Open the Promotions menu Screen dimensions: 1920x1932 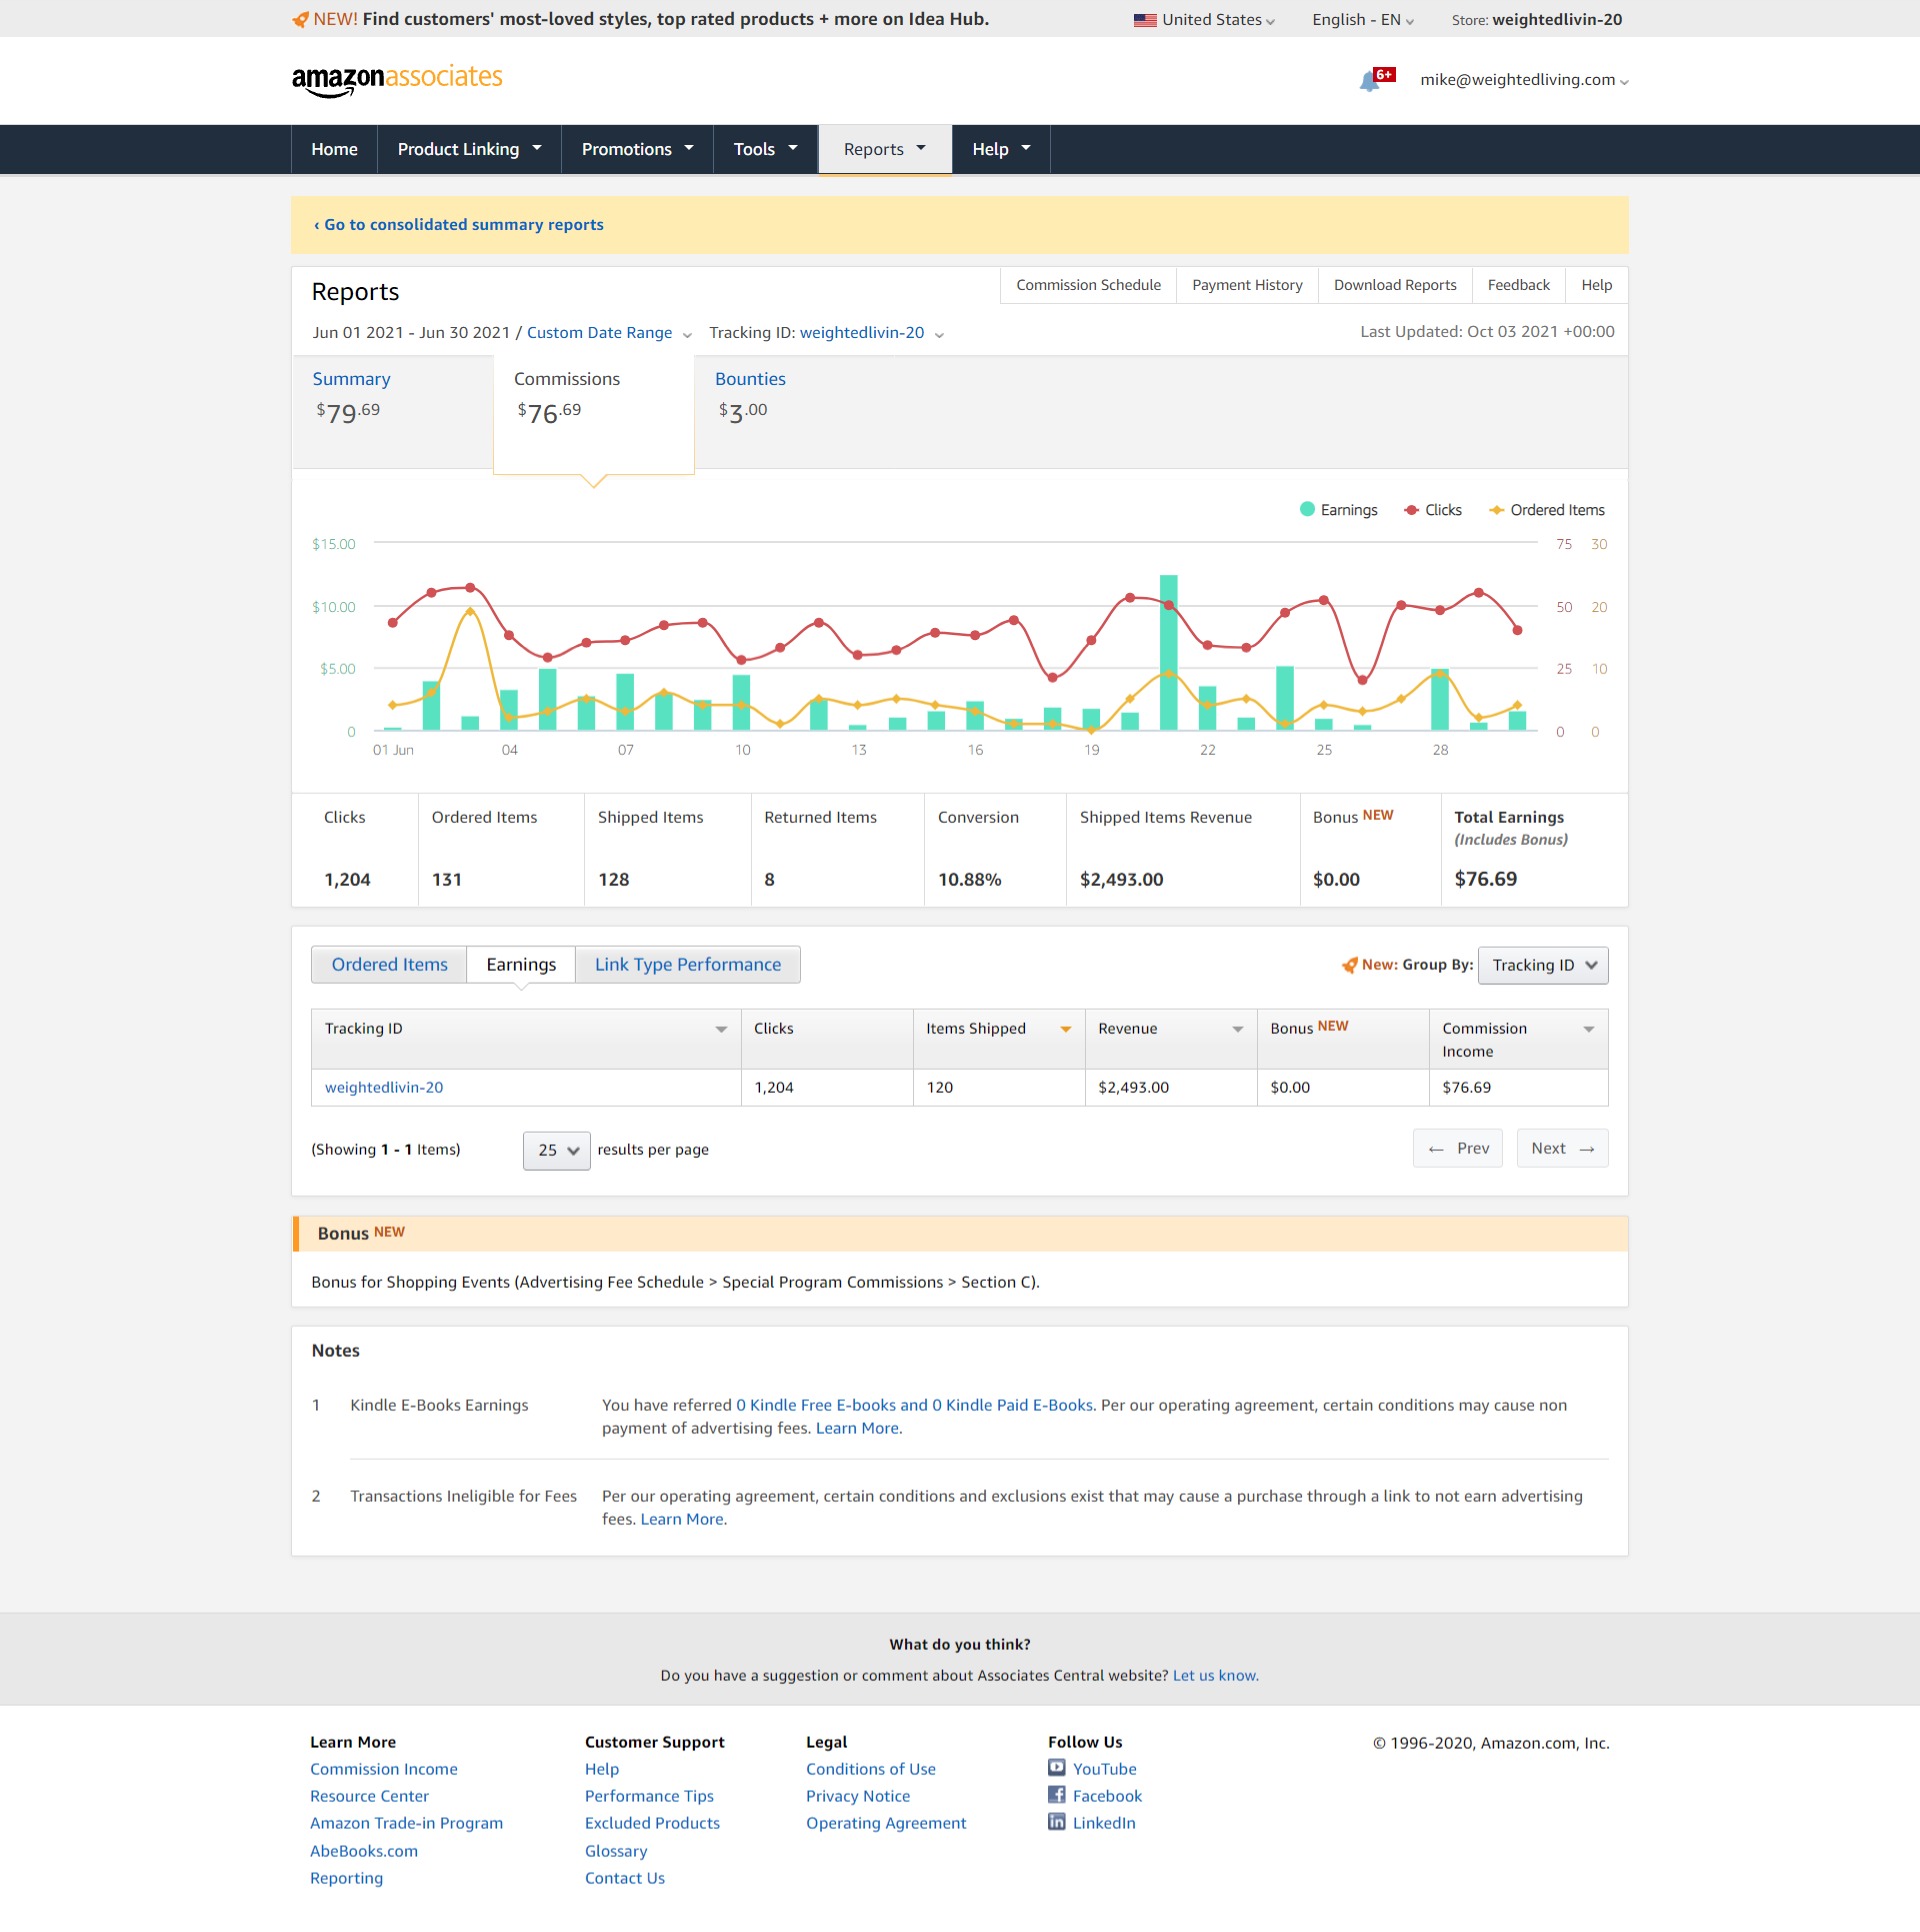pos(637,149)
